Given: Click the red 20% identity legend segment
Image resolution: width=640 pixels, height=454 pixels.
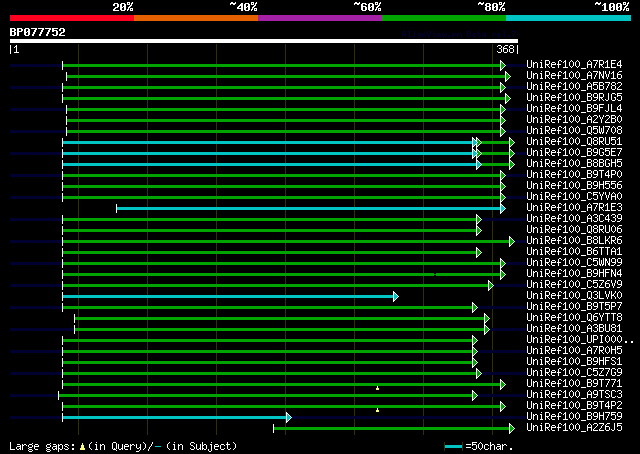Looking at the screenshot, I should tap(72, 18).
